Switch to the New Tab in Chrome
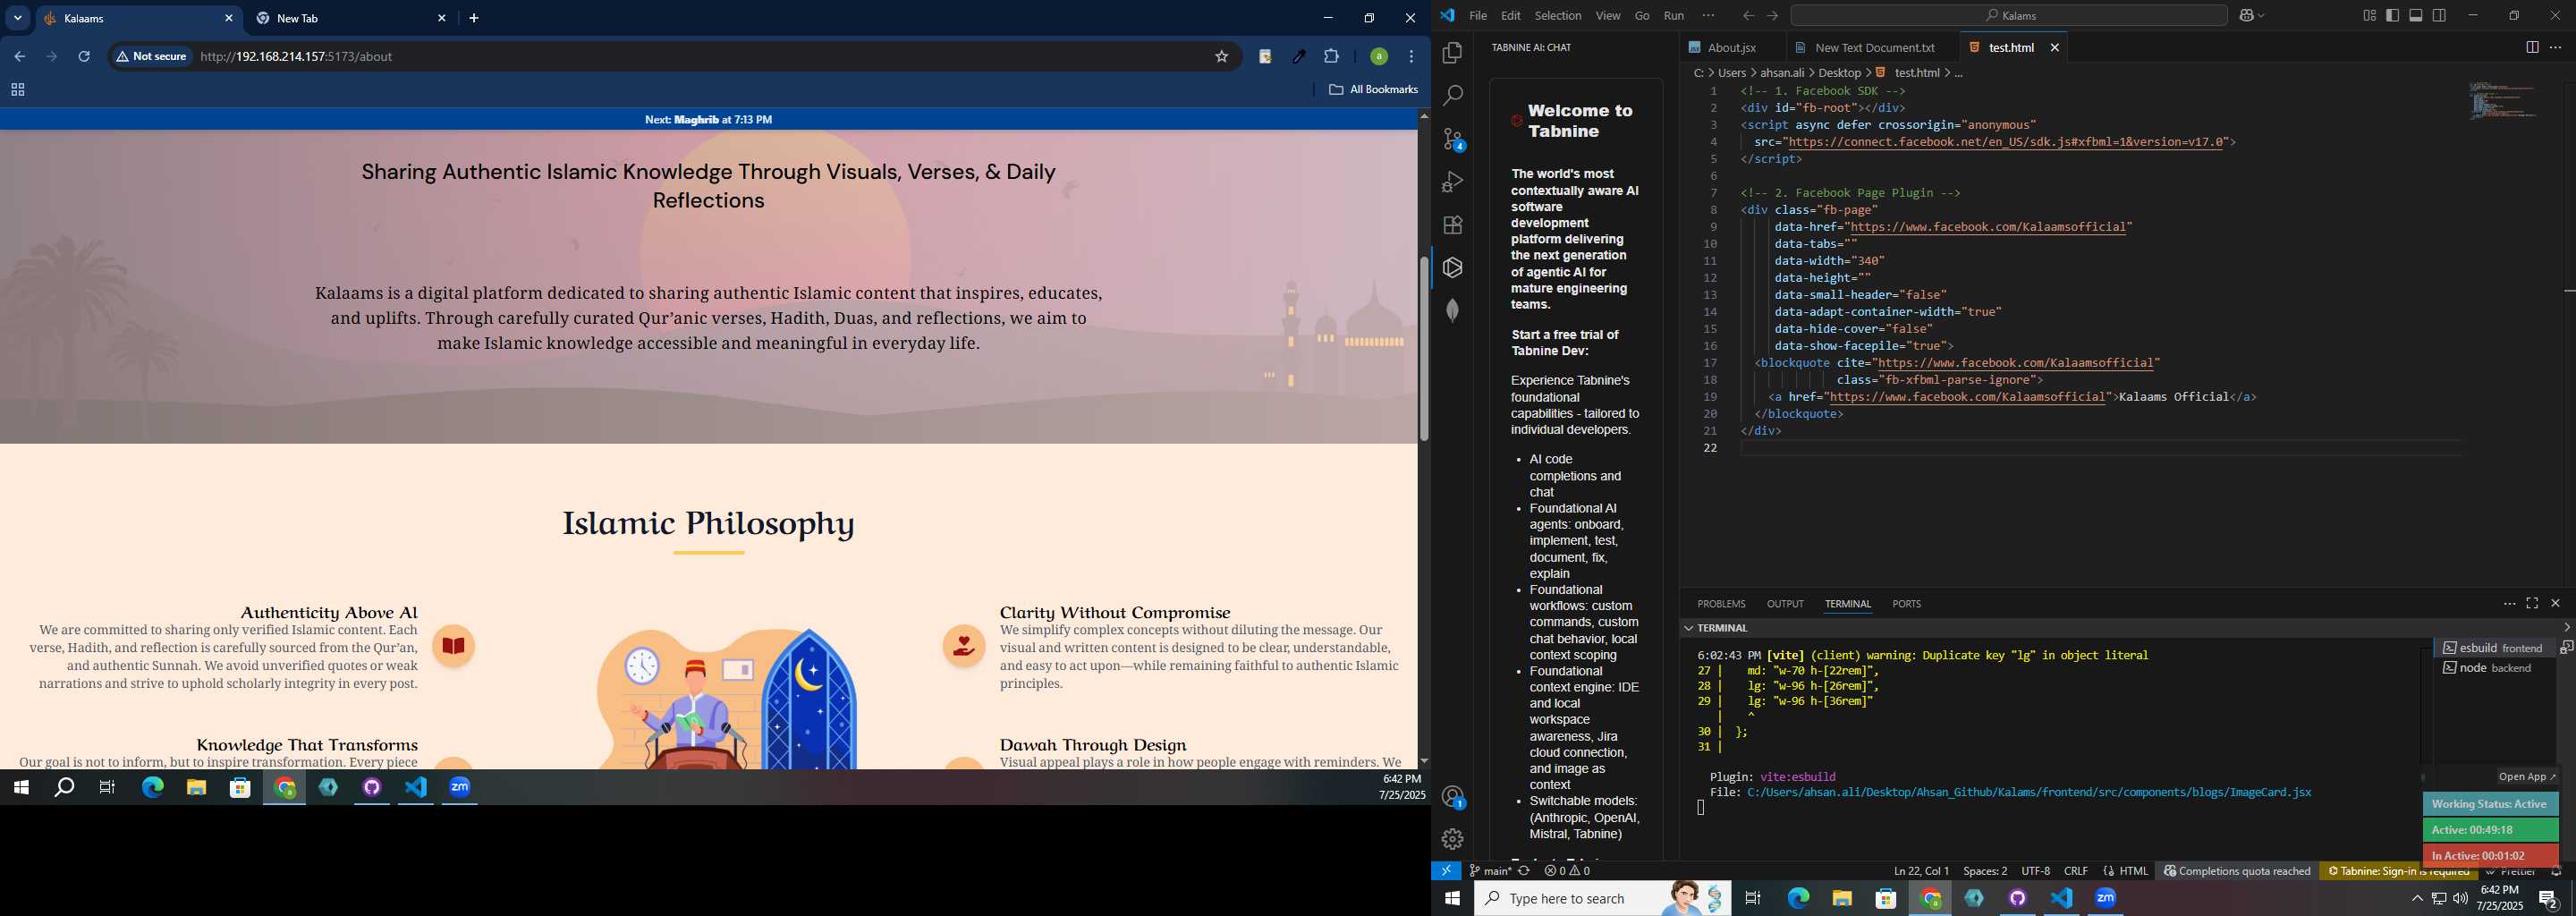2576x916 pixels. tap(350, 18)
